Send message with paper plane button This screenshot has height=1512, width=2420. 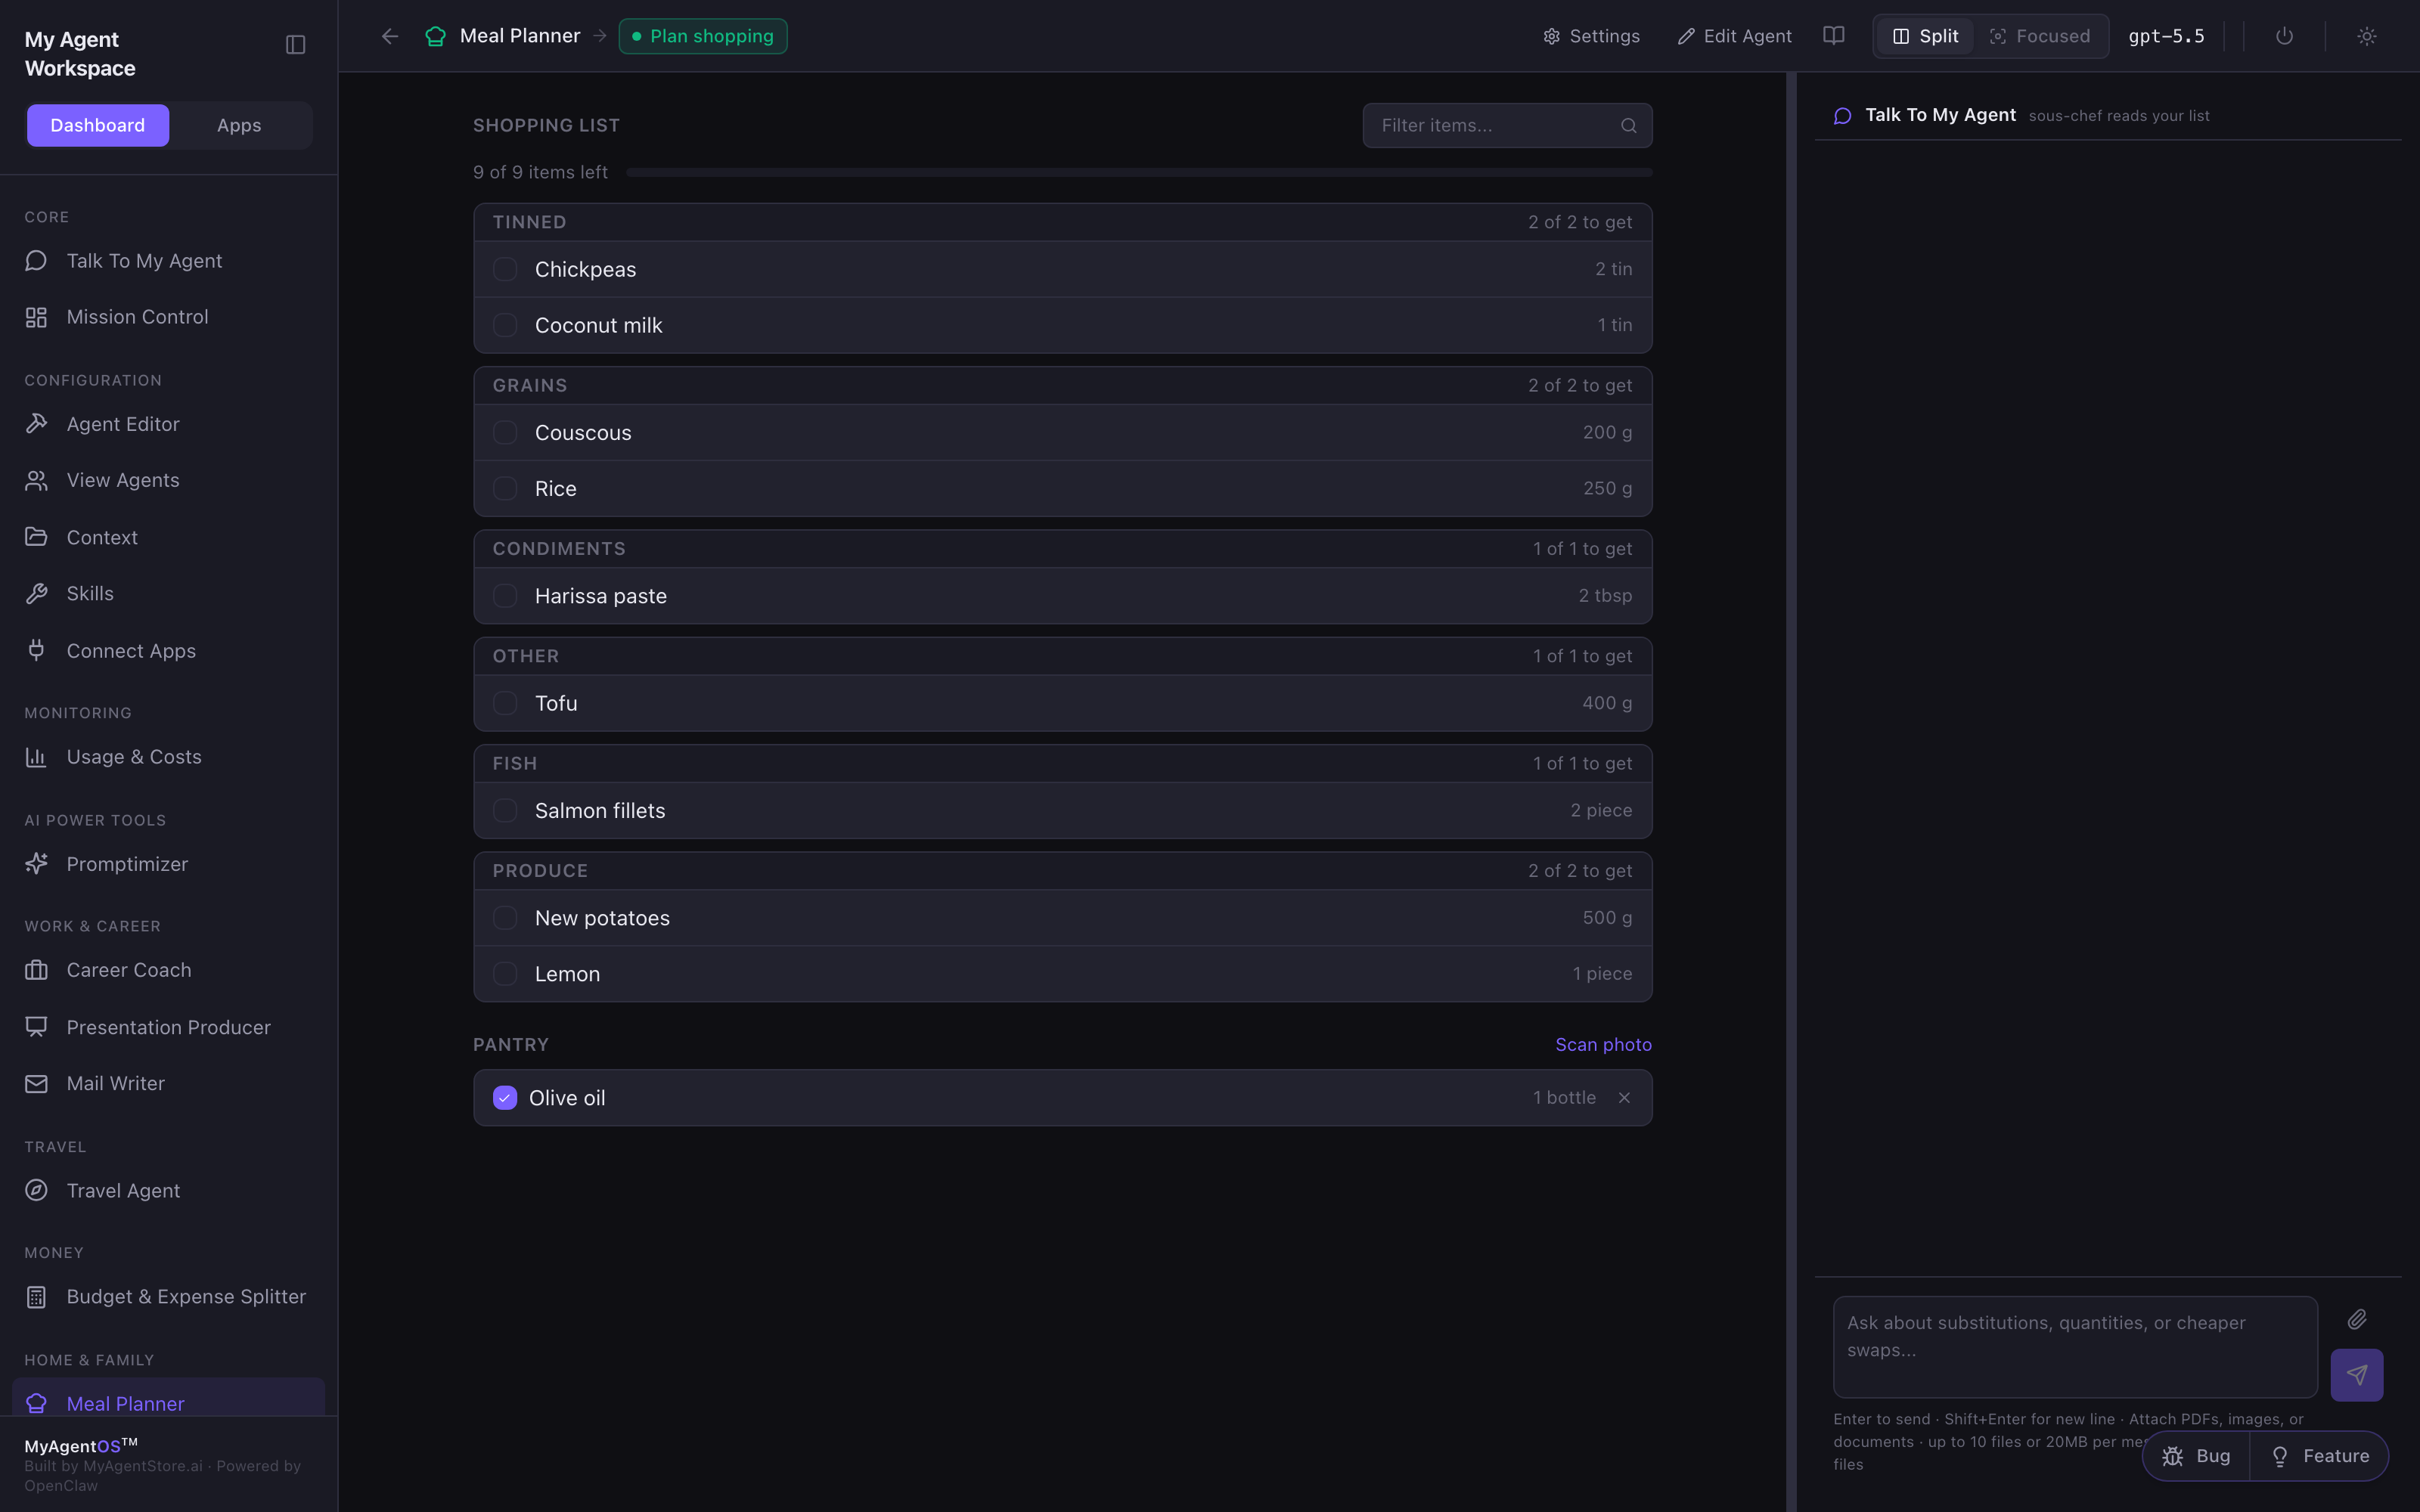(x=2356, y=1375)
